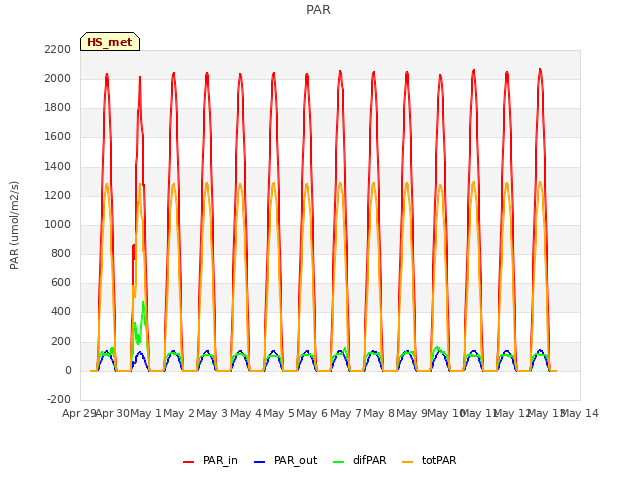Image resolution: width=640 pixels, height=480 pixels.
Task: Click the May 2 x-axis label
Action: click(x=179, y=413)
